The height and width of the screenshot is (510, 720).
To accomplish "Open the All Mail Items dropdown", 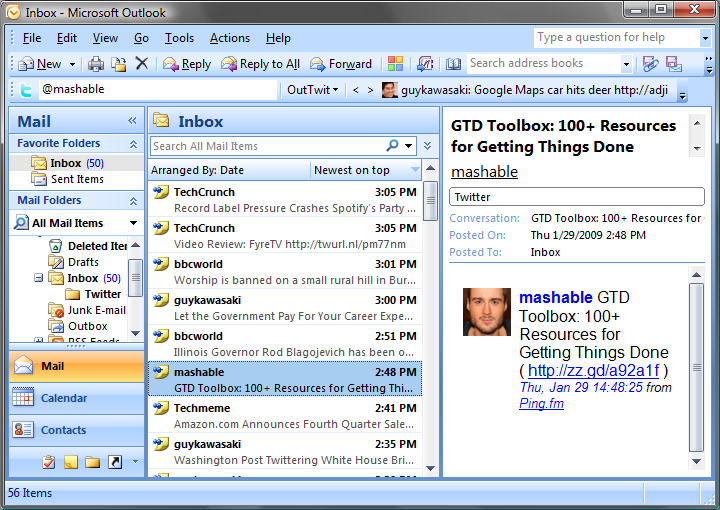I will (x=133, y=223).
